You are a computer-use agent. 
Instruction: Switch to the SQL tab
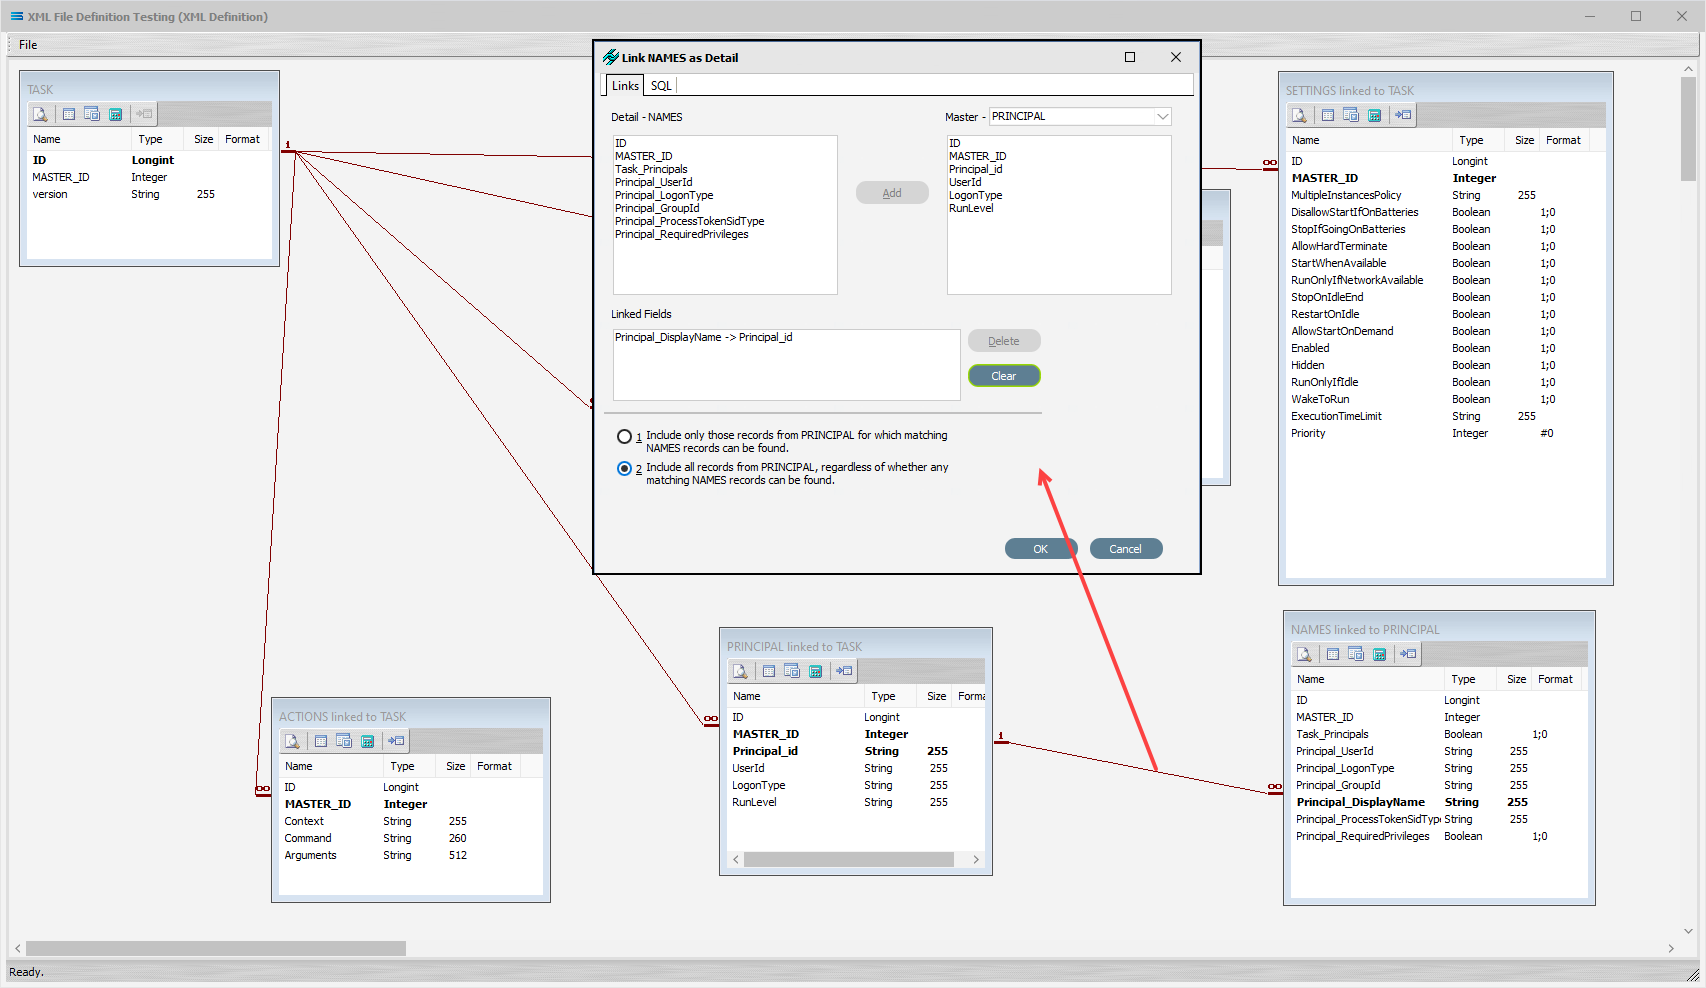coord(661,86)
